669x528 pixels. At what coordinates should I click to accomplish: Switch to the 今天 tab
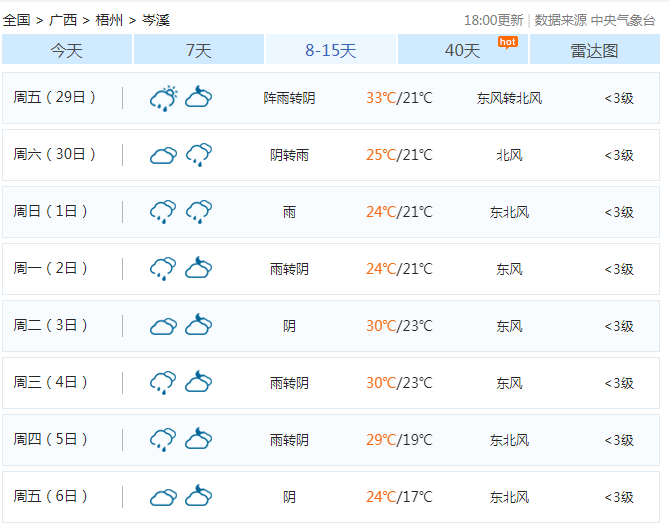[x=67, y=50]
